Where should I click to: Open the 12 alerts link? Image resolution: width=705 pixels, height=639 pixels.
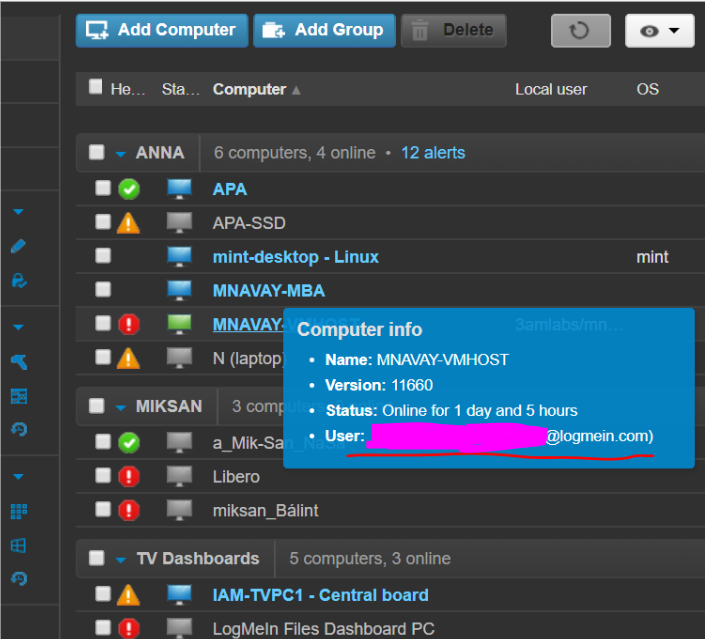[433, 153]
